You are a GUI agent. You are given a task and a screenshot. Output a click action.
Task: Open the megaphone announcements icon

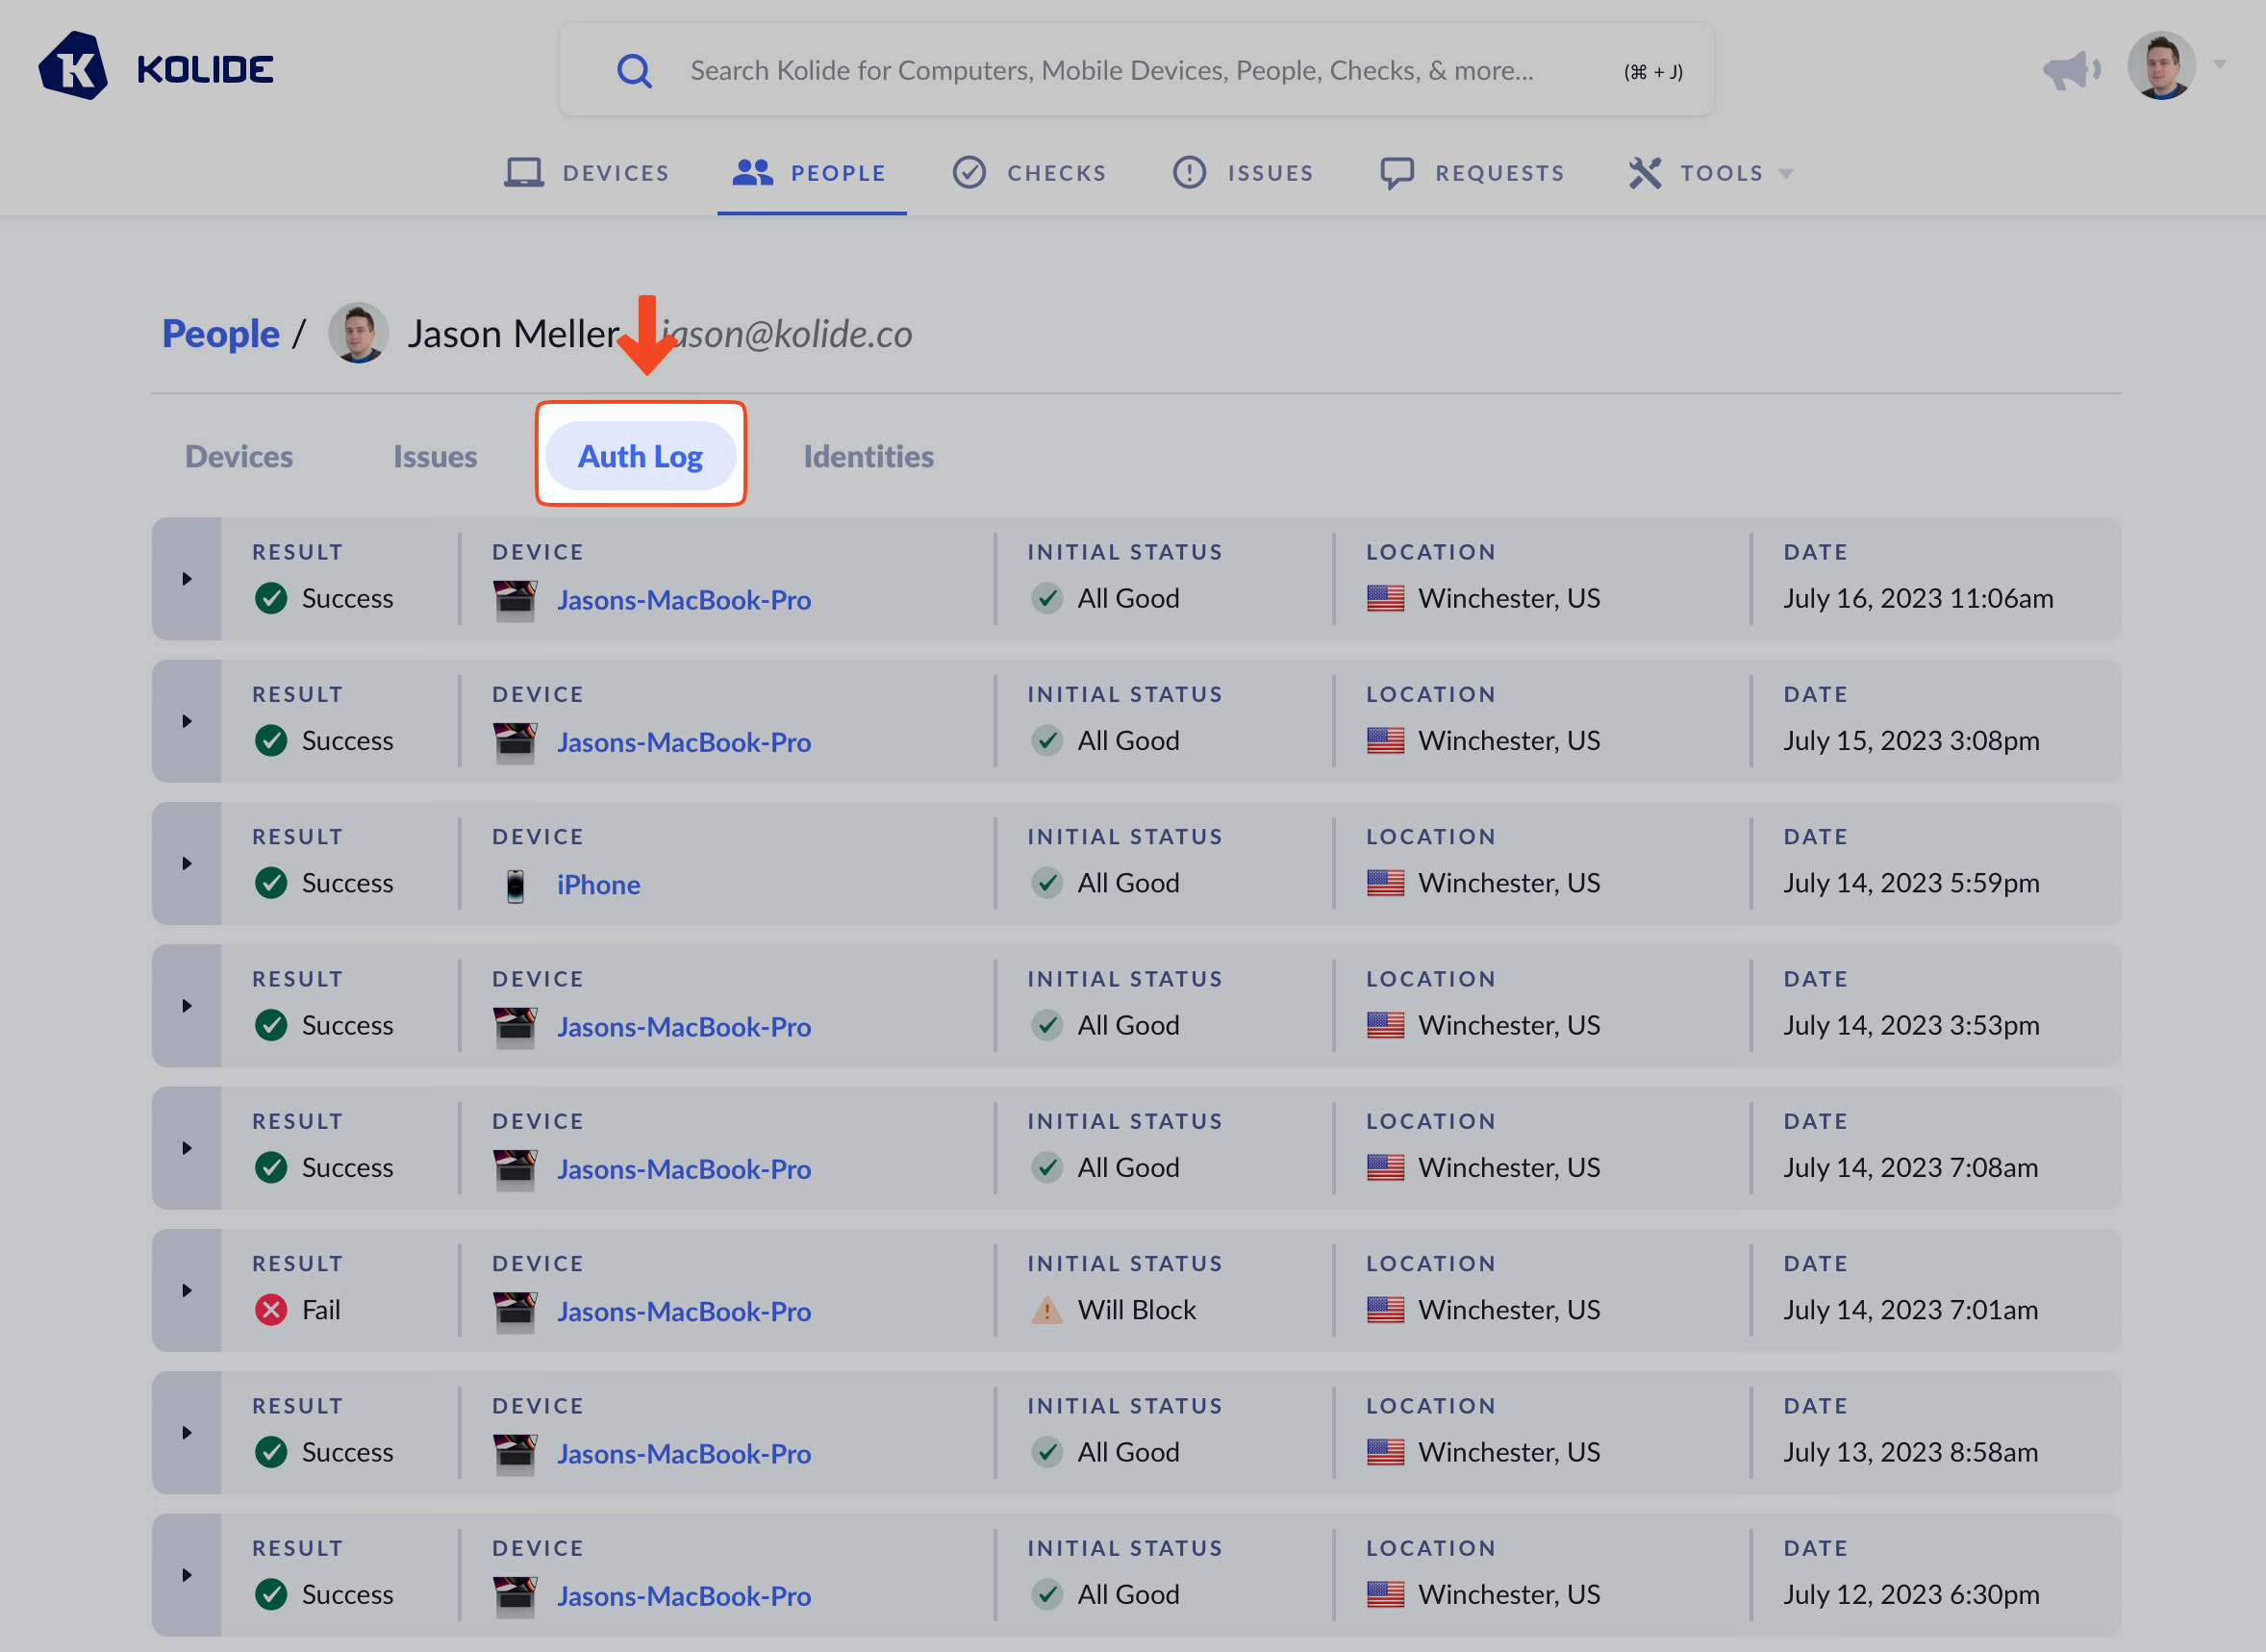(2070, 70)
